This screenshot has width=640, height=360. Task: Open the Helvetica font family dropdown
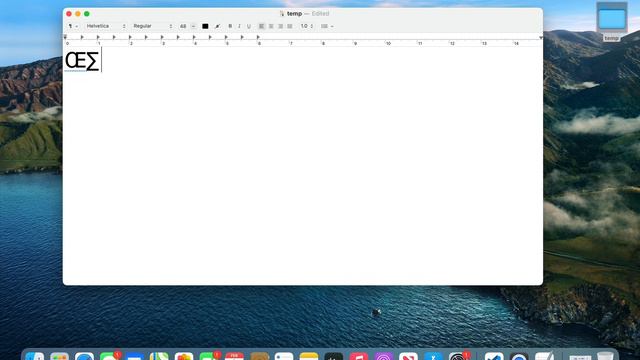(106, 26)
